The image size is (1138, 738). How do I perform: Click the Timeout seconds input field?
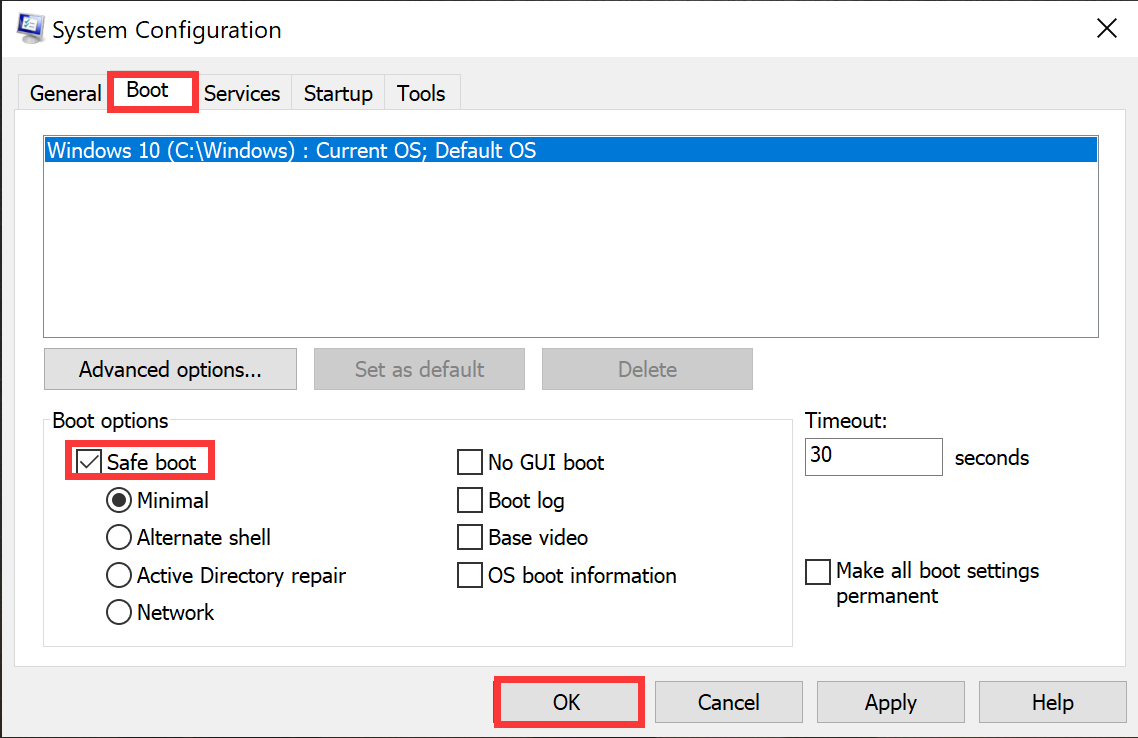click(x=873, y=457)
